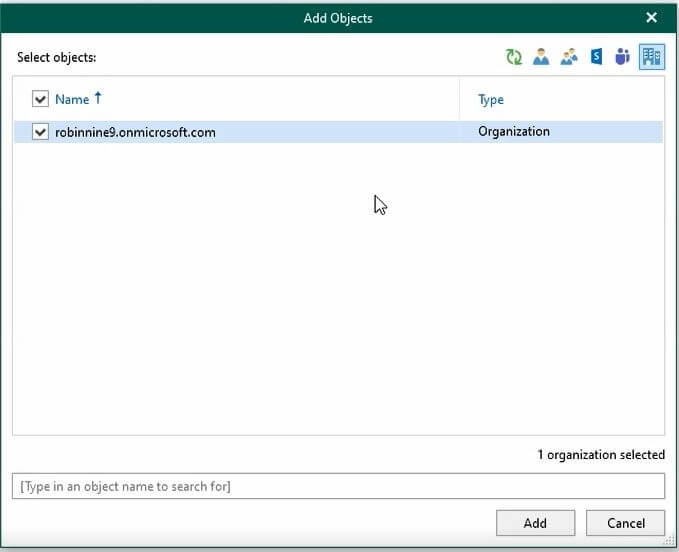Filter objects by Groups icon
Viewport: 679px width, 552px height.
(x=569, y=57)
